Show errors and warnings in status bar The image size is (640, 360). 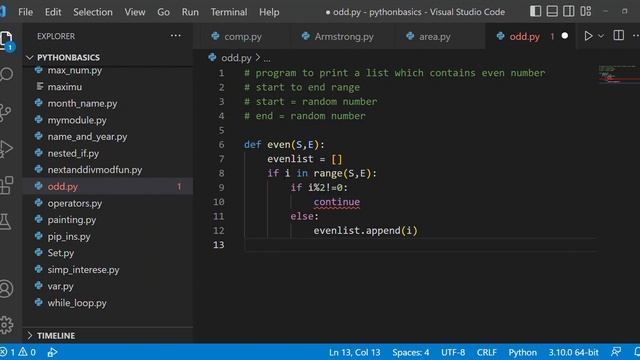click(x=18, y=352)
